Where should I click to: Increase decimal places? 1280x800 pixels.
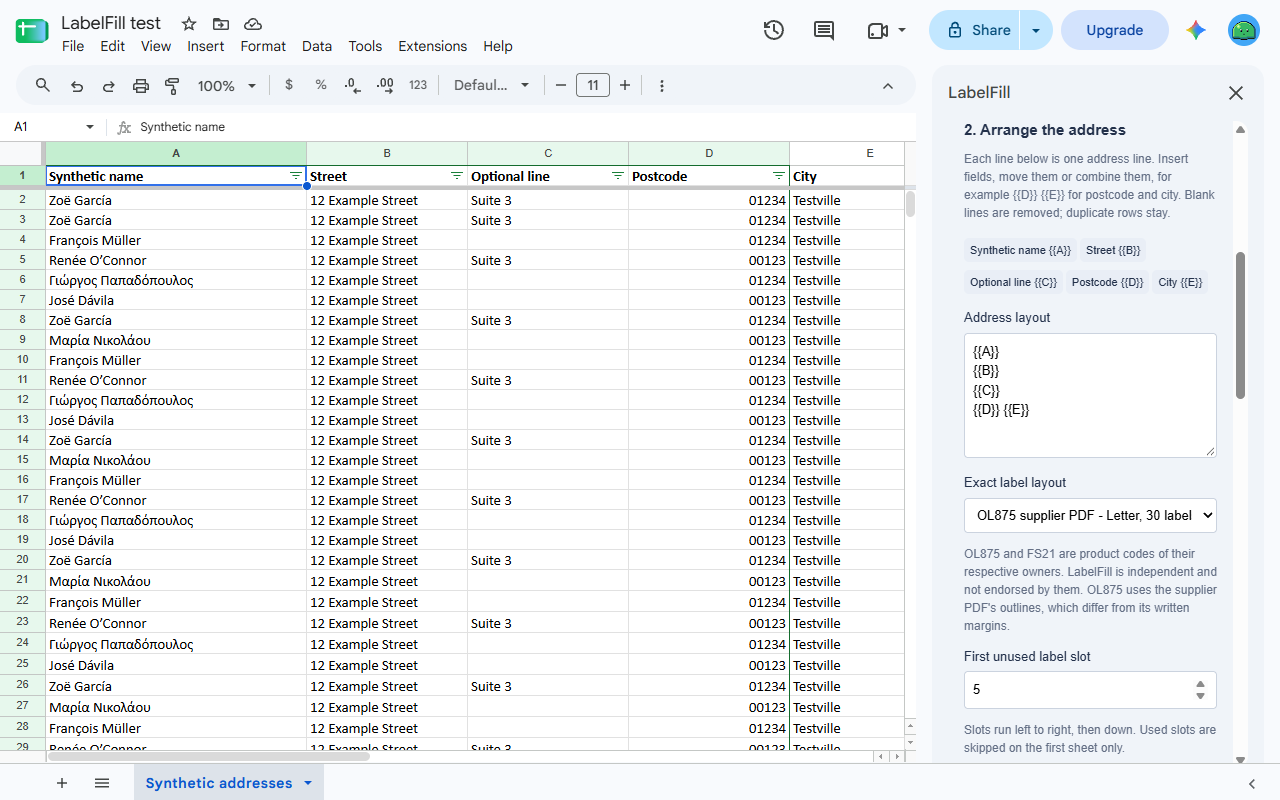pyautogui.click(x=385, y=86)
